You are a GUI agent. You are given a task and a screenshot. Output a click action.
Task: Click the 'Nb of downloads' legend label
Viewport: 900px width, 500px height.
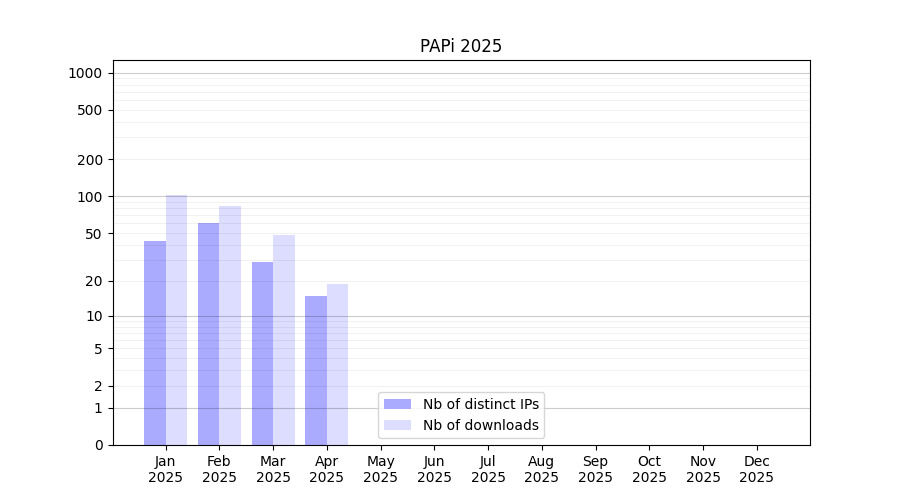click(480, 425)
